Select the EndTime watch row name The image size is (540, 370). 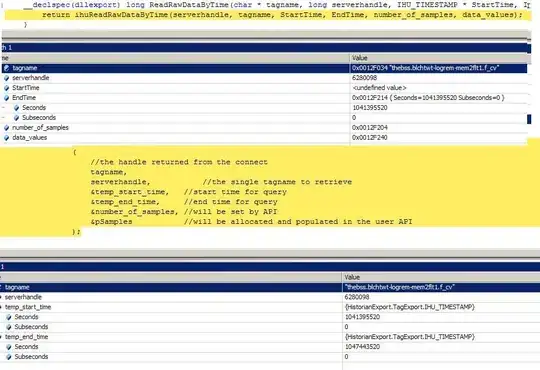pyautogui.click(x=24, y=98)
